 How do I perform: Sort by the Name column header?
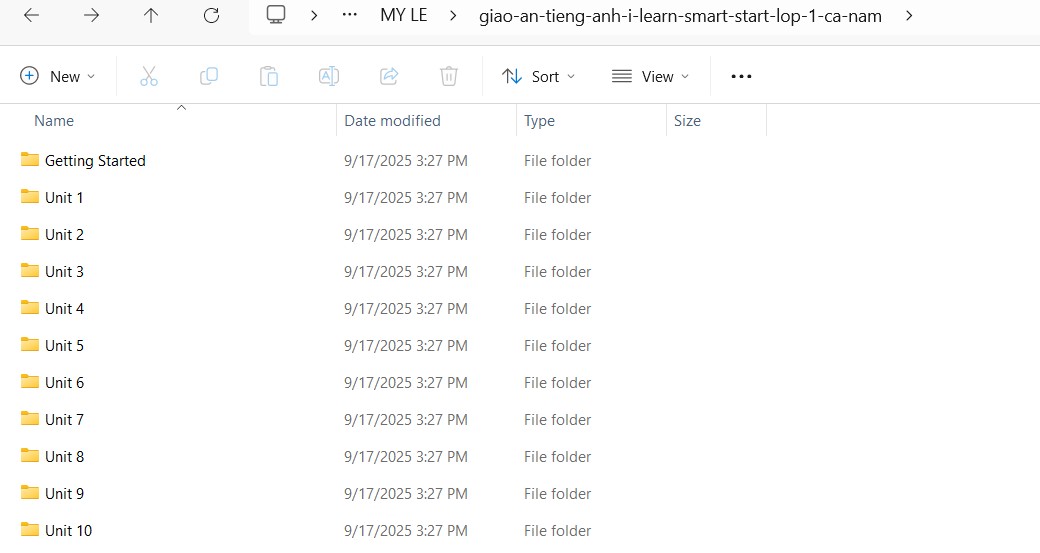(54, 121)
